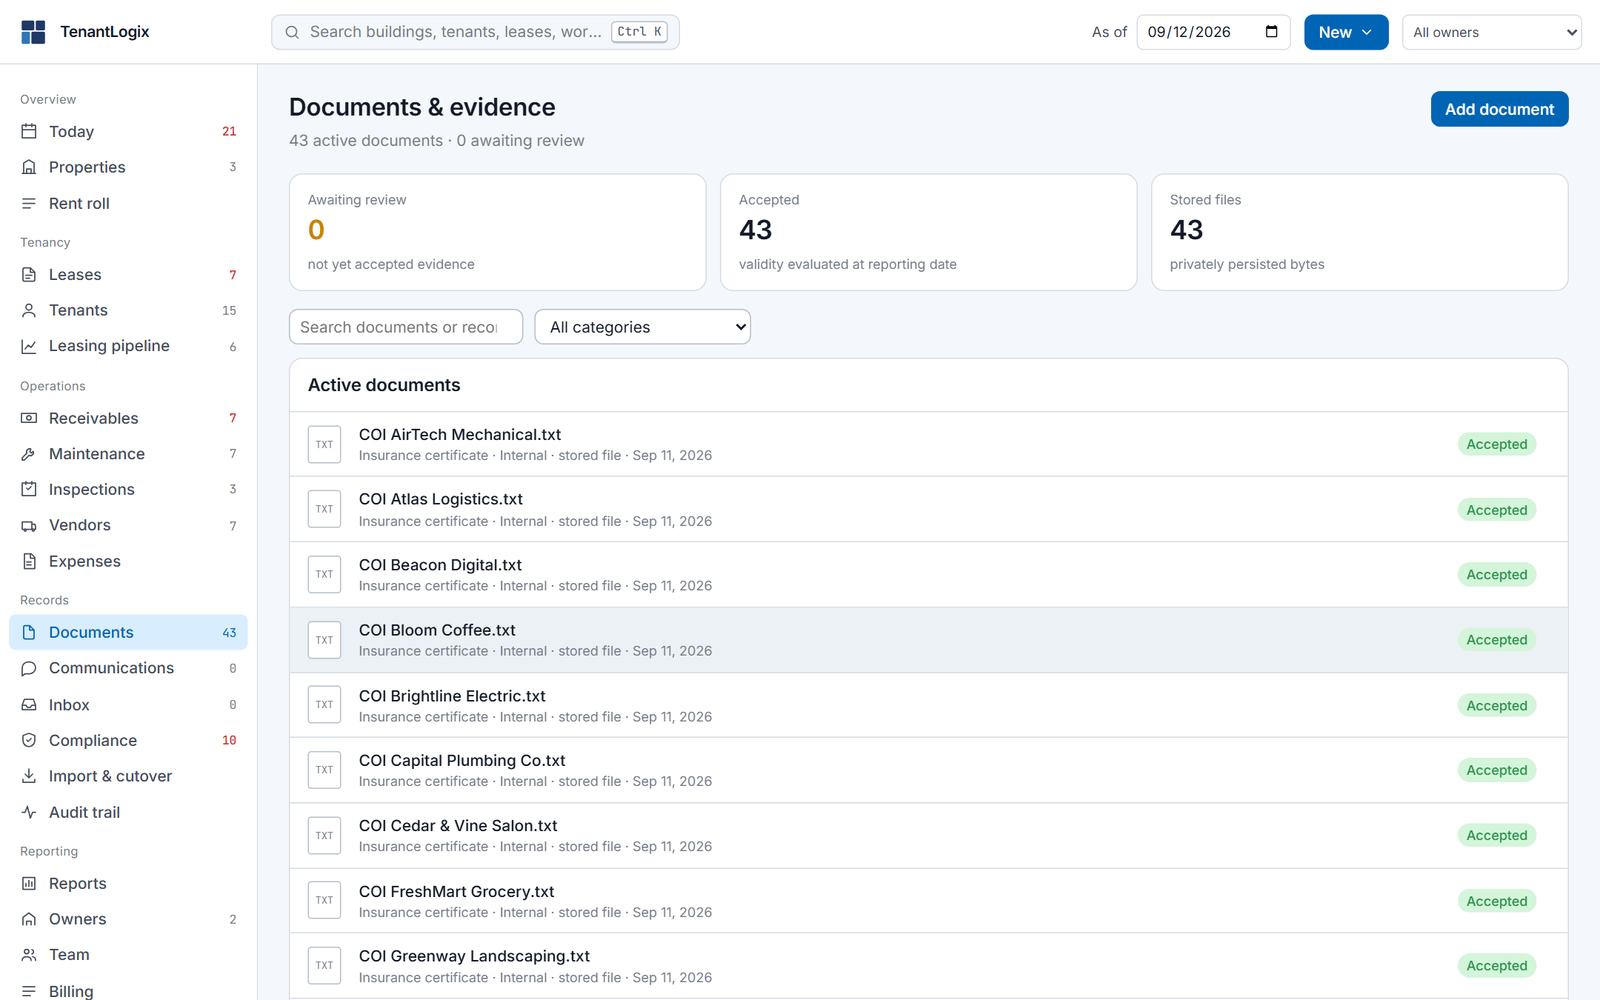Click the TXT file icon for COI Bloom Coffee
1600x1000 pixels.
(x=324, y=640)
